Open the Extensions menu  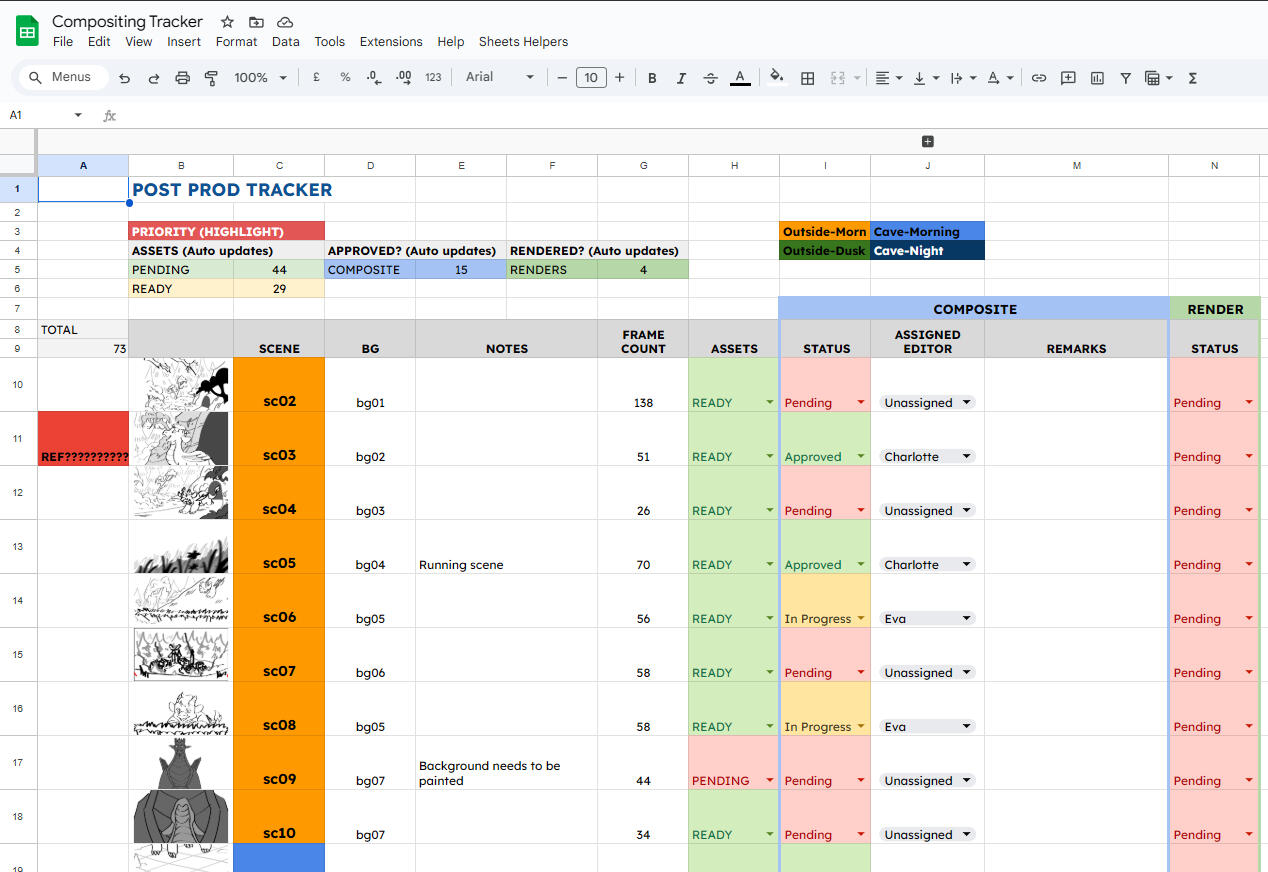pos(391,42)
